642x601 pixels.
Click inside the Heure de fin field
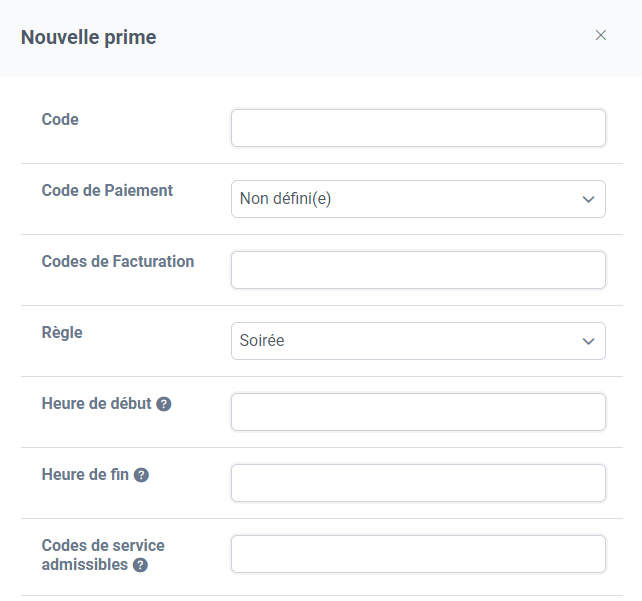tap(418, 483)
